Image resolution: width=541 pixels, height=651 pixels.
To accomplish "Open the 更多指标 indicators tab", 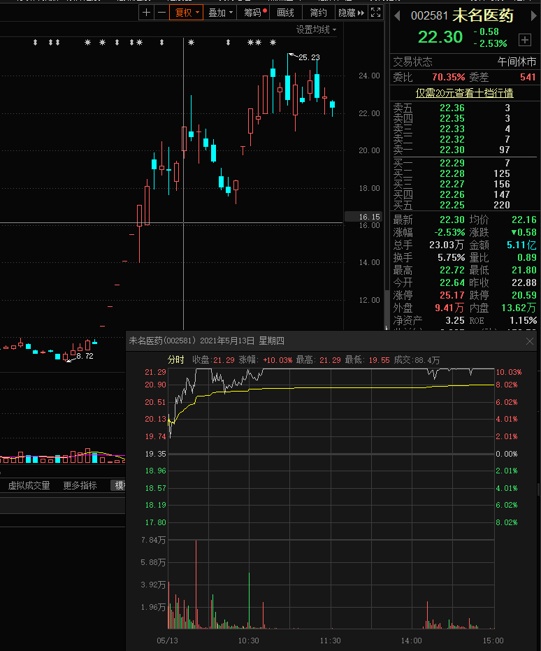I will [x=80, y=485].
